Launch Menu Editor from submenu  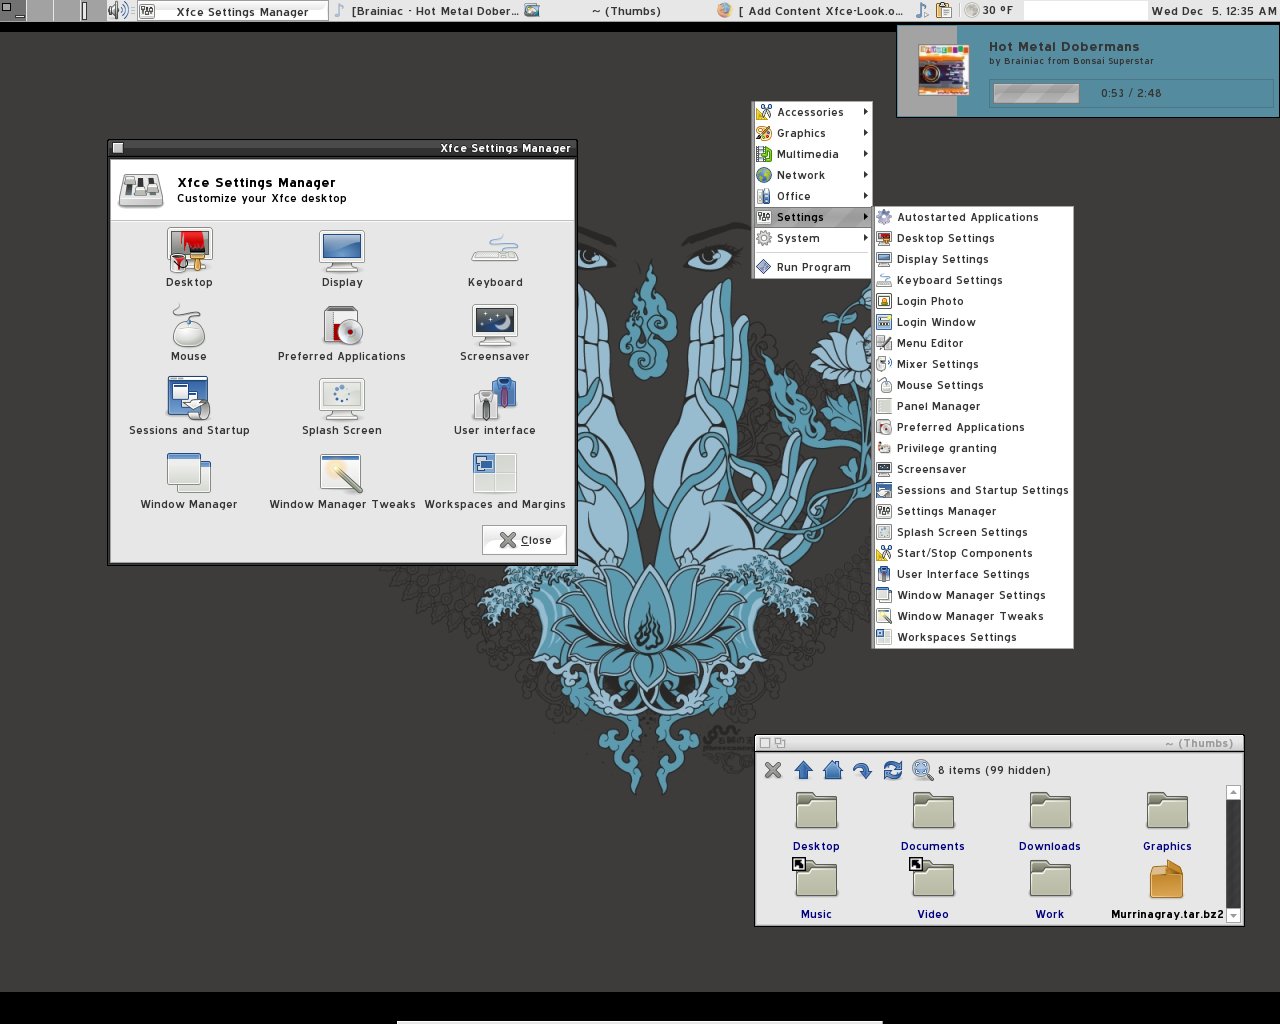[x=973, y=343]
